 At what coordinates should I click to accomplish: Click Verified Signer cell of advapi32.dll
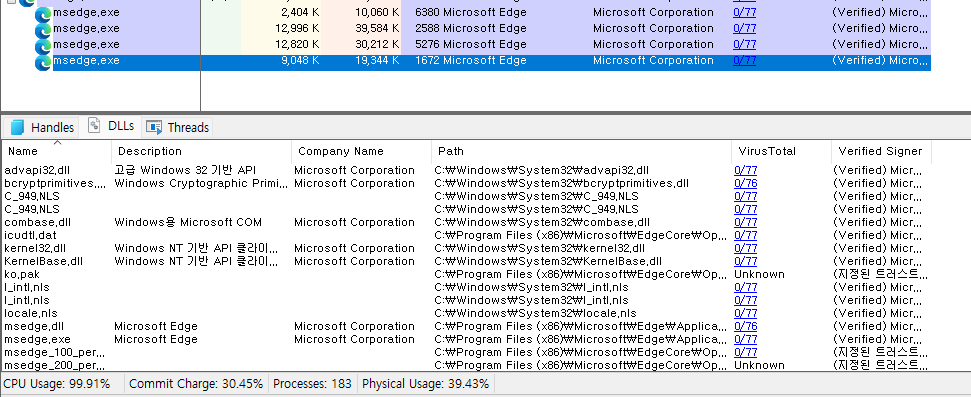(x=877, y=170)
